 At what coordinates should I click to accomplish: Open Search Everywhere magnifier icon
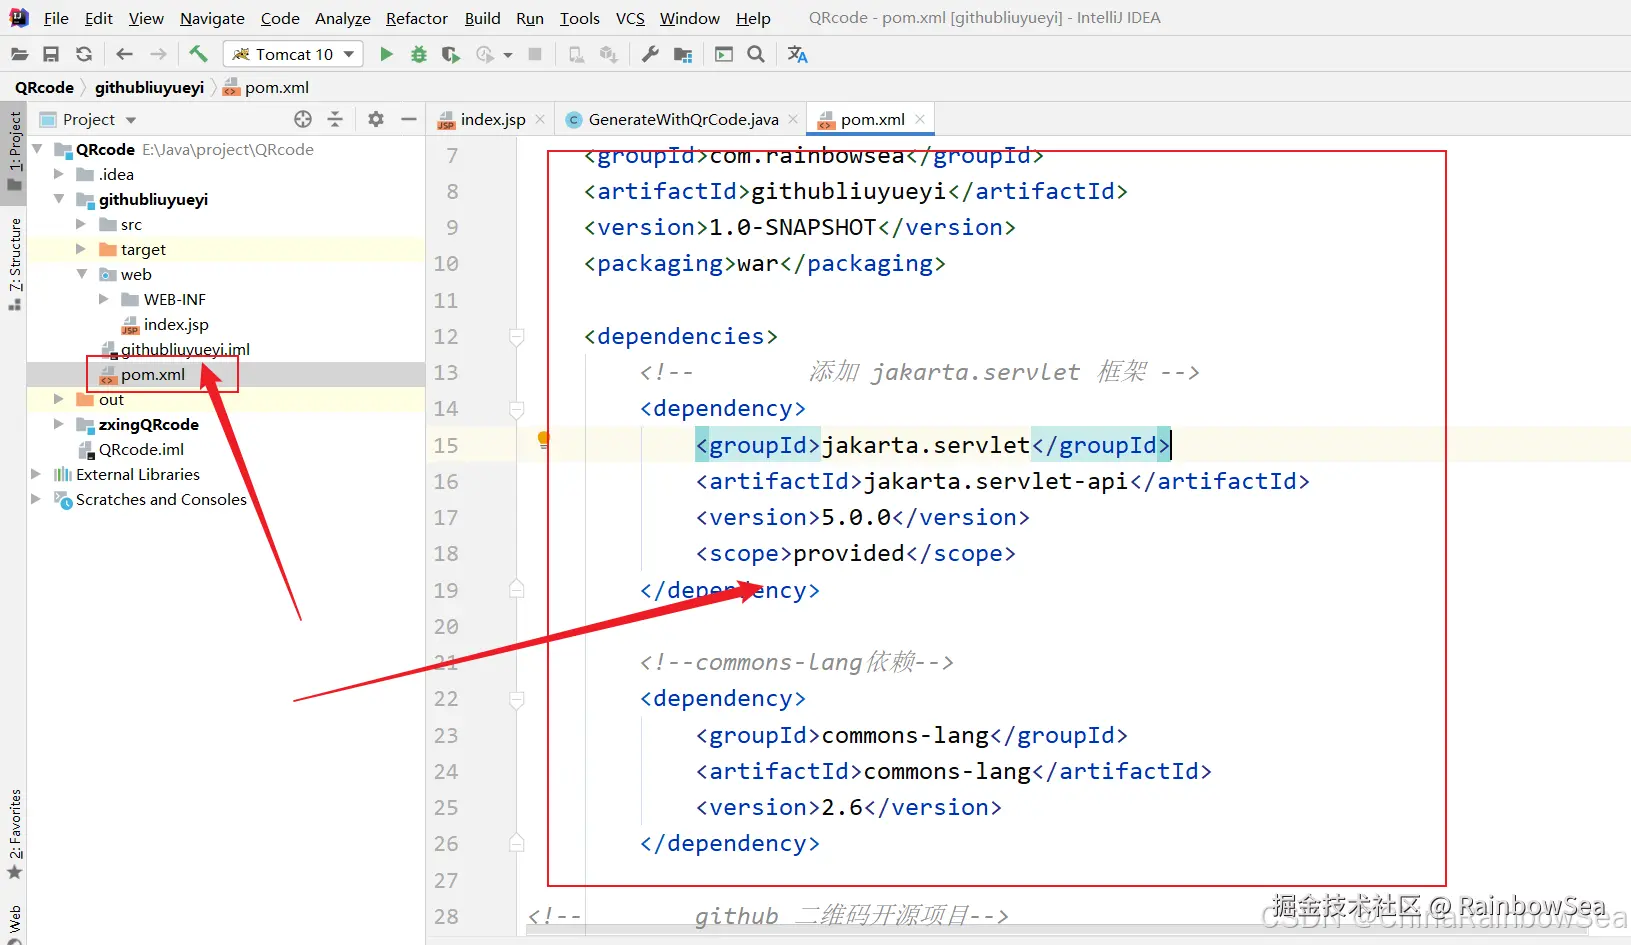tap(756, 54)
